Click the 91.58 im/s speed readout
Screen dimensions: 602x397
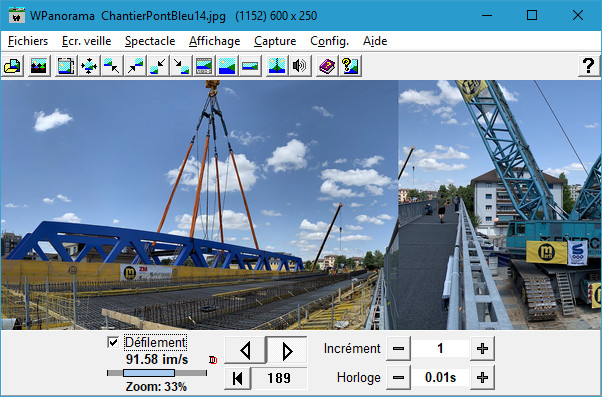coord(157,359)
